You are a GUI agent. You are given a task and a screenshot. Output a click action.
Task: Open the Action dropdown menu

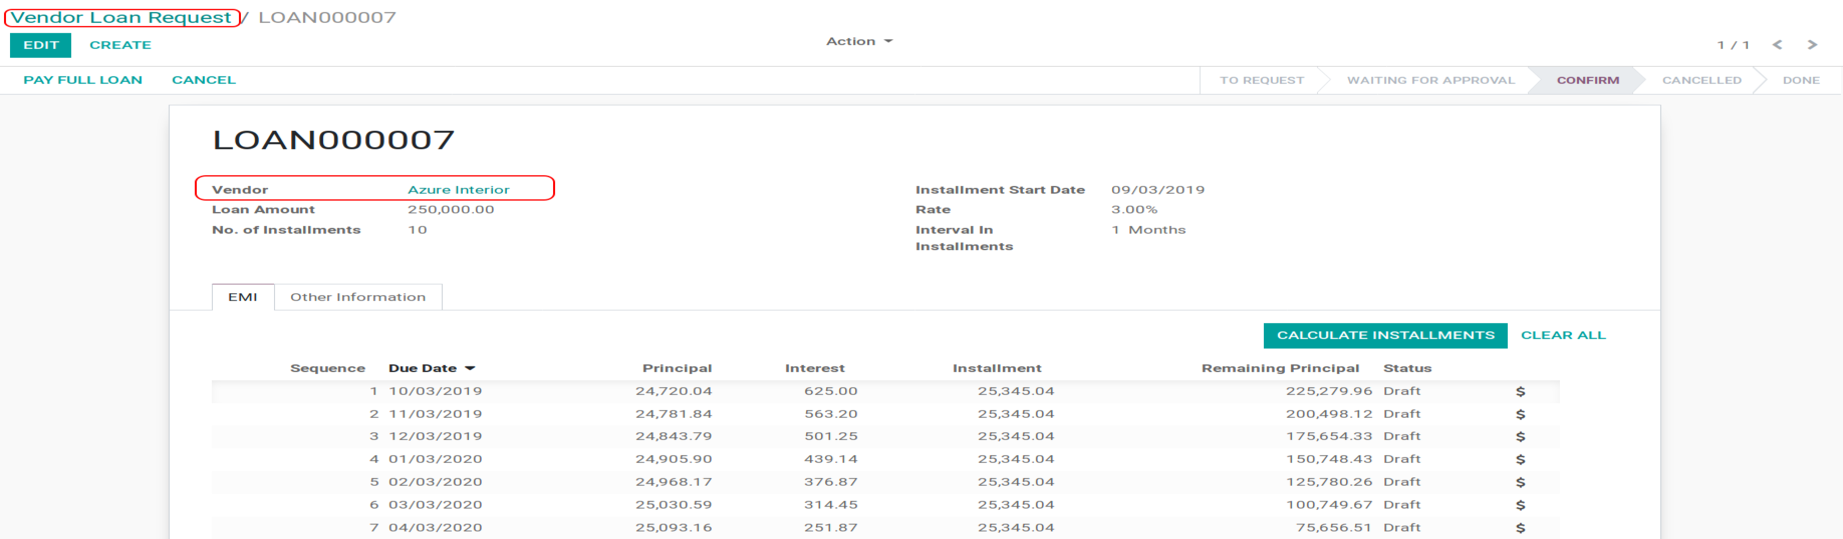click(858, 41)
